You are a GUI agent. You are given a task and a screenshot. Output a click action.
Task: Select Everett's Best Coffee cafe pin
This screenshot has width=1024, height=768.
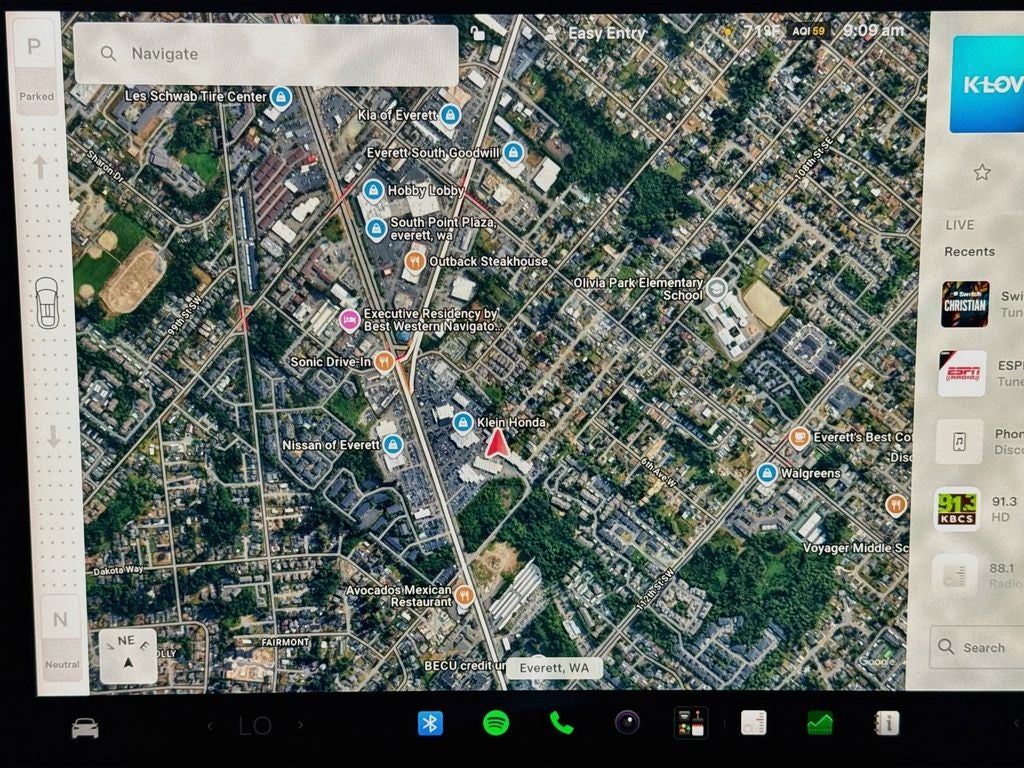pos(799,437)
